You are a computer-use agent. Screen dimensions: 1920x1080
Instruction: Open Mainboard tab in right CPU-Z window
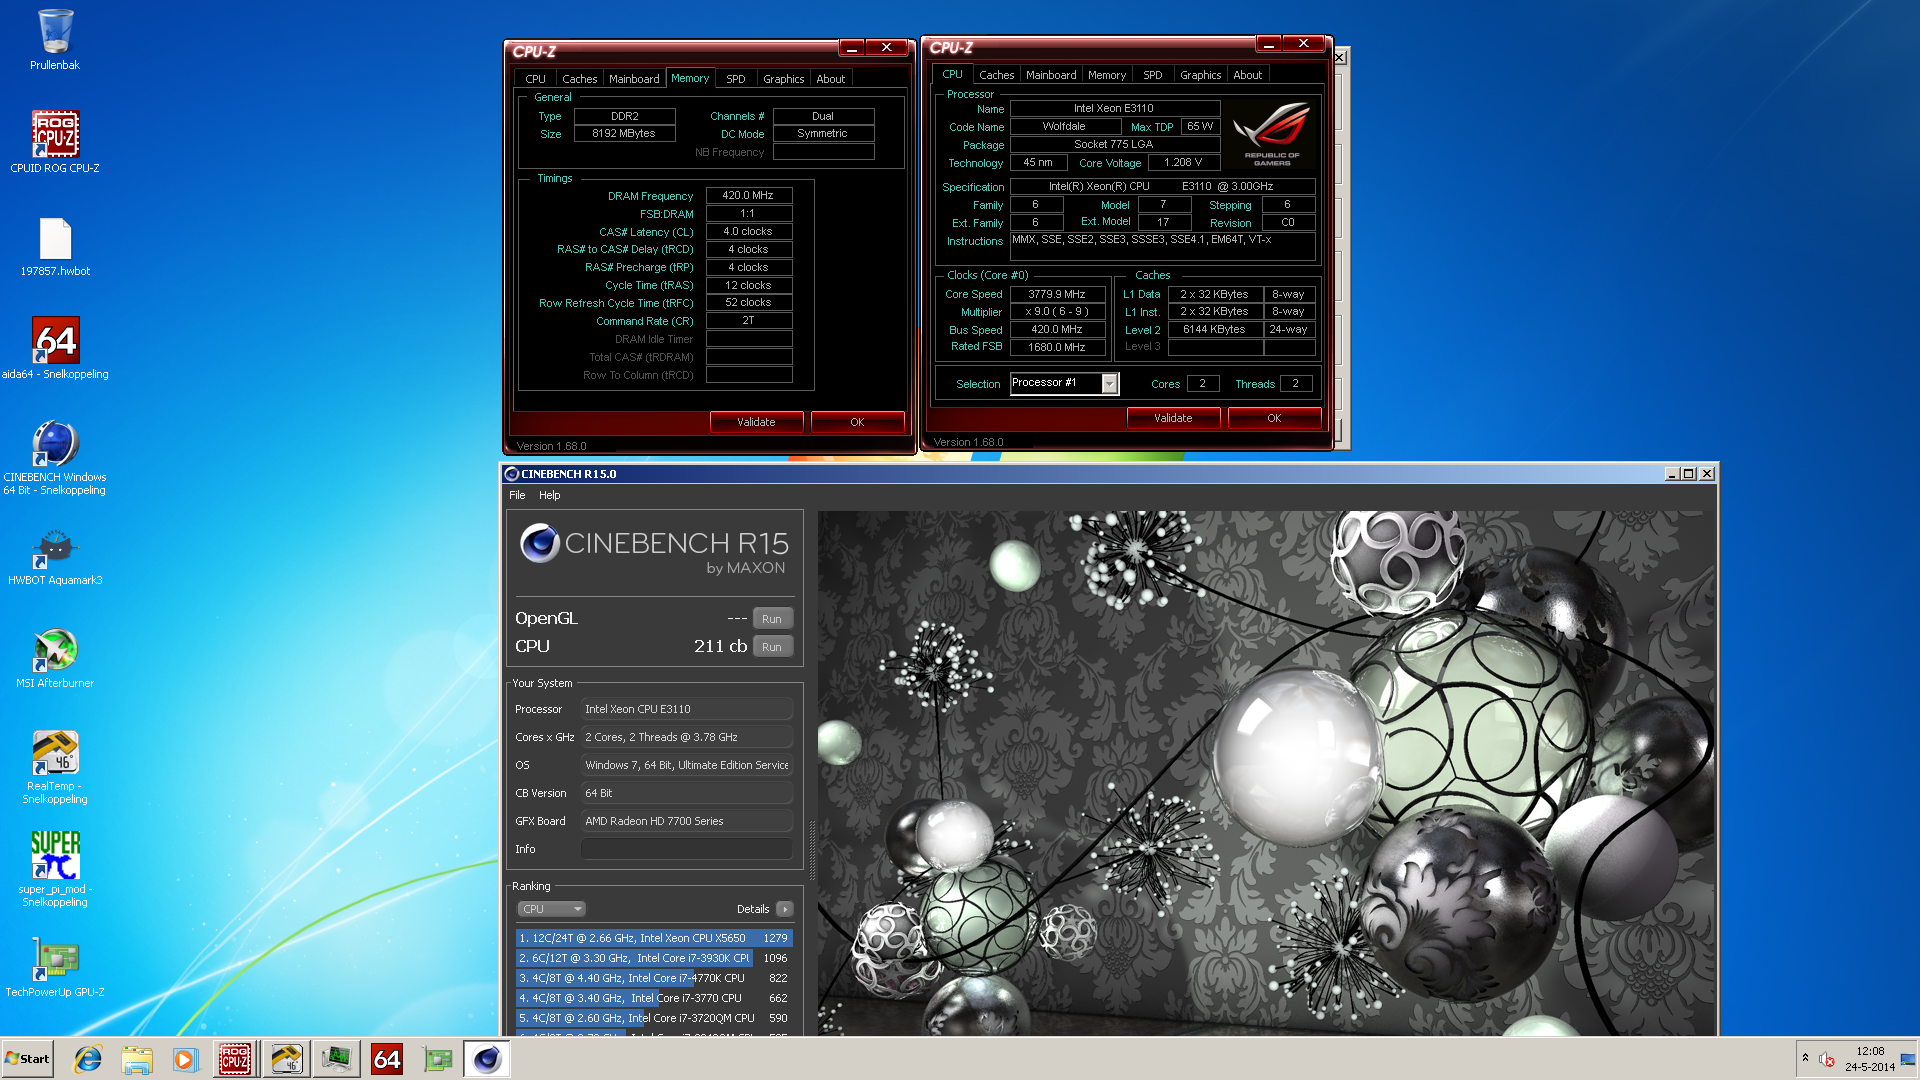[x=1051, y=75]
